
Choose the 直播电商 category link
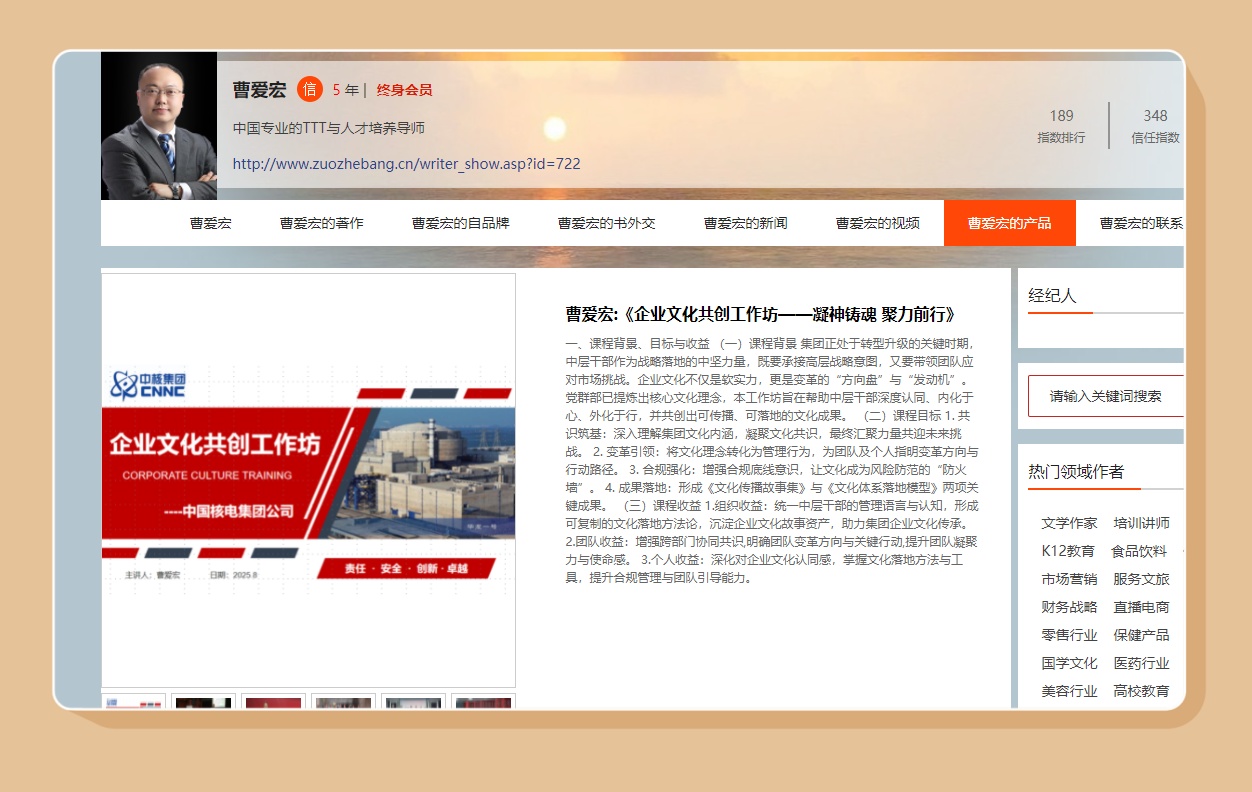coord(1141,607)
